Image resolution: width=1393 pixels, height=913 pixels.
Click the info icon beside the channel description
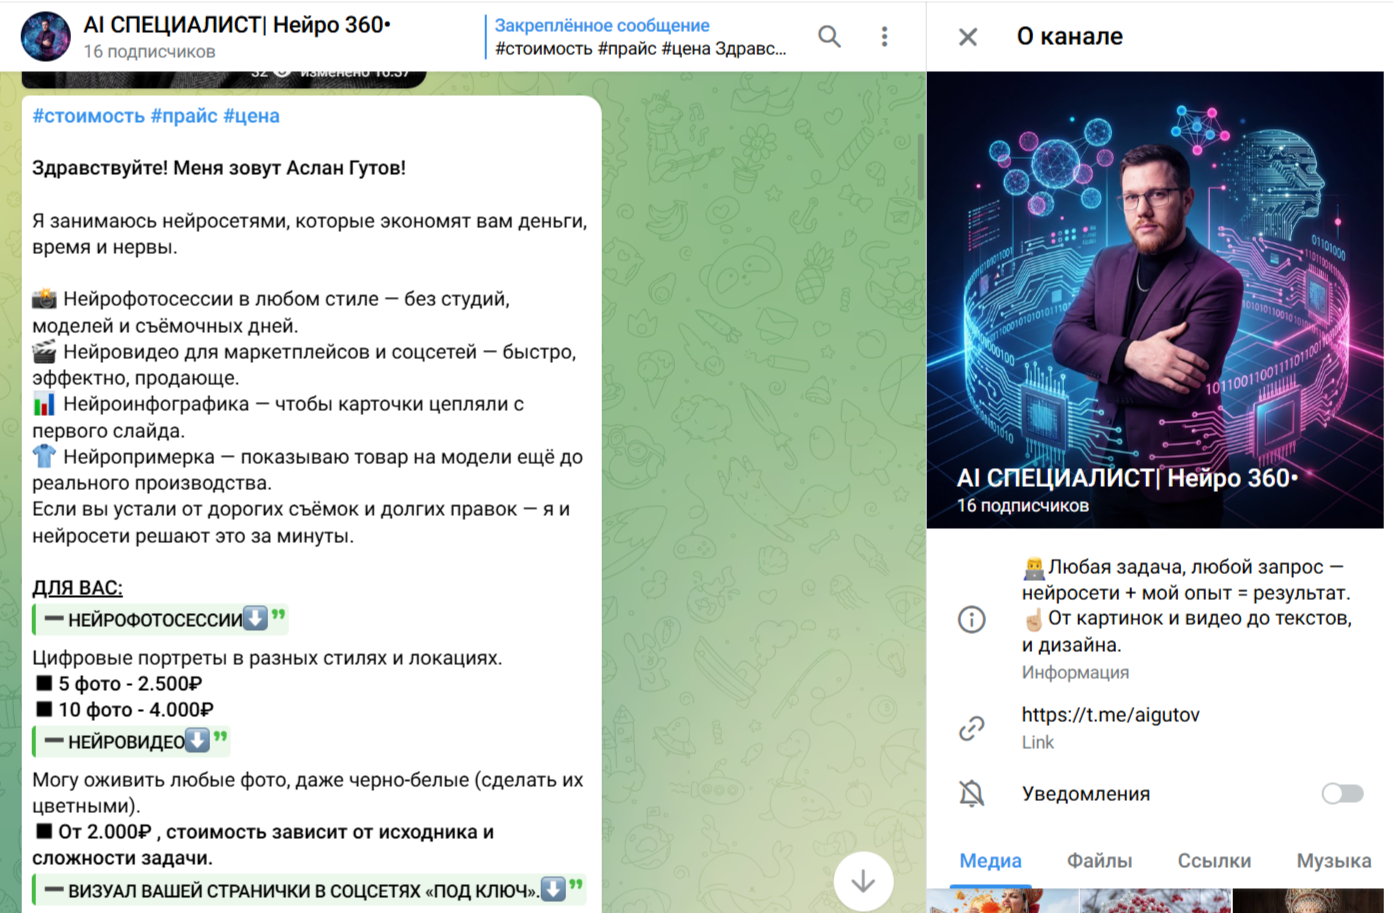(x=971, y=619)
